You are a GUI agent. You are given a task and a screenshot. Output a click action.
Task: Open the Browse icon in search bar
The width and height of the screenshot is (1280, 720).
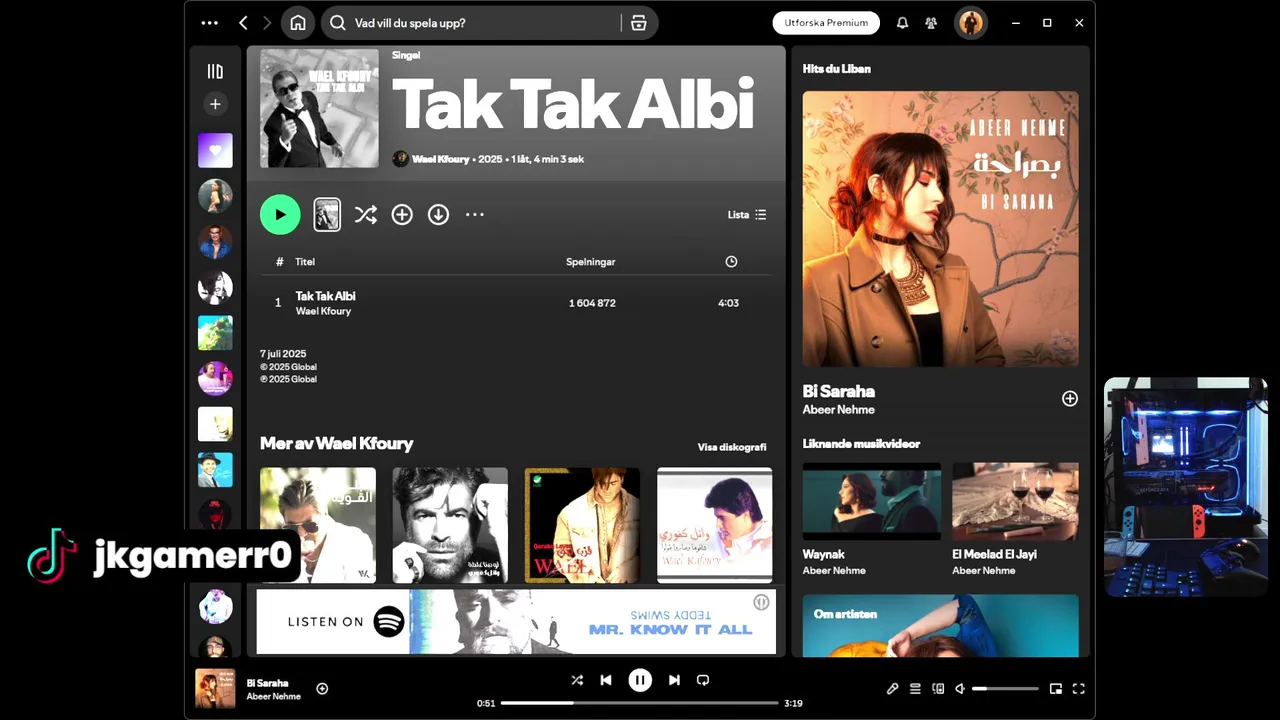(639, 23)
